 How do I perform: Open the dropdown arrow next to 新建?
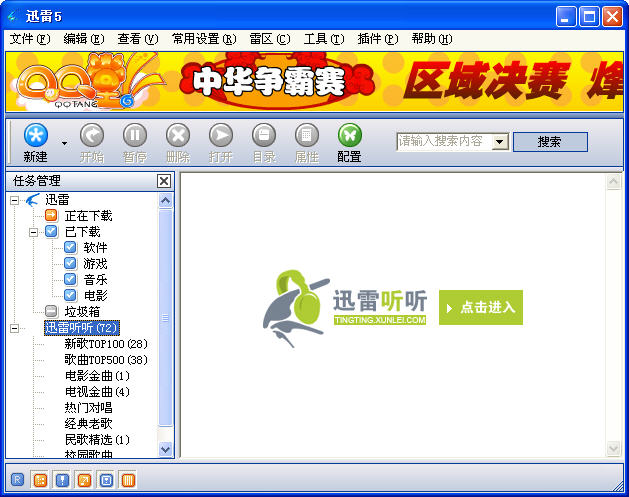64,143
